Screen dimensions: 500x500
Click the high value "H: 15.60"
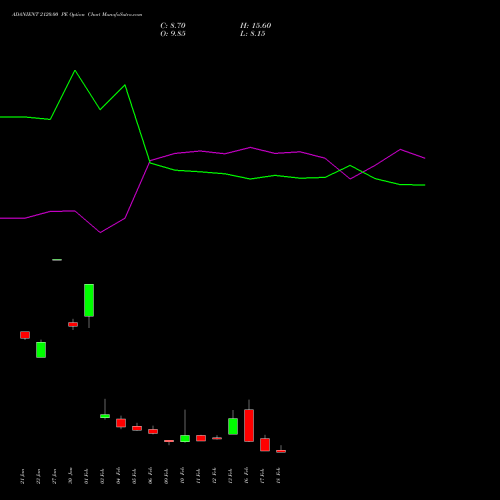coord(255,26)
